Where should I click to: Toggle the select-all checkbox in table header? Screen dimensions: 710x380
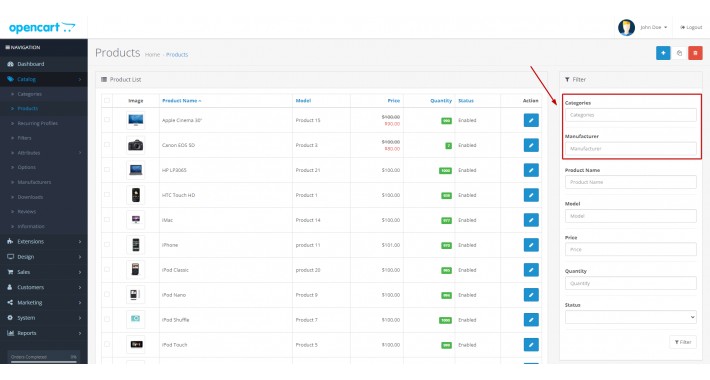(x=107, y=101)
